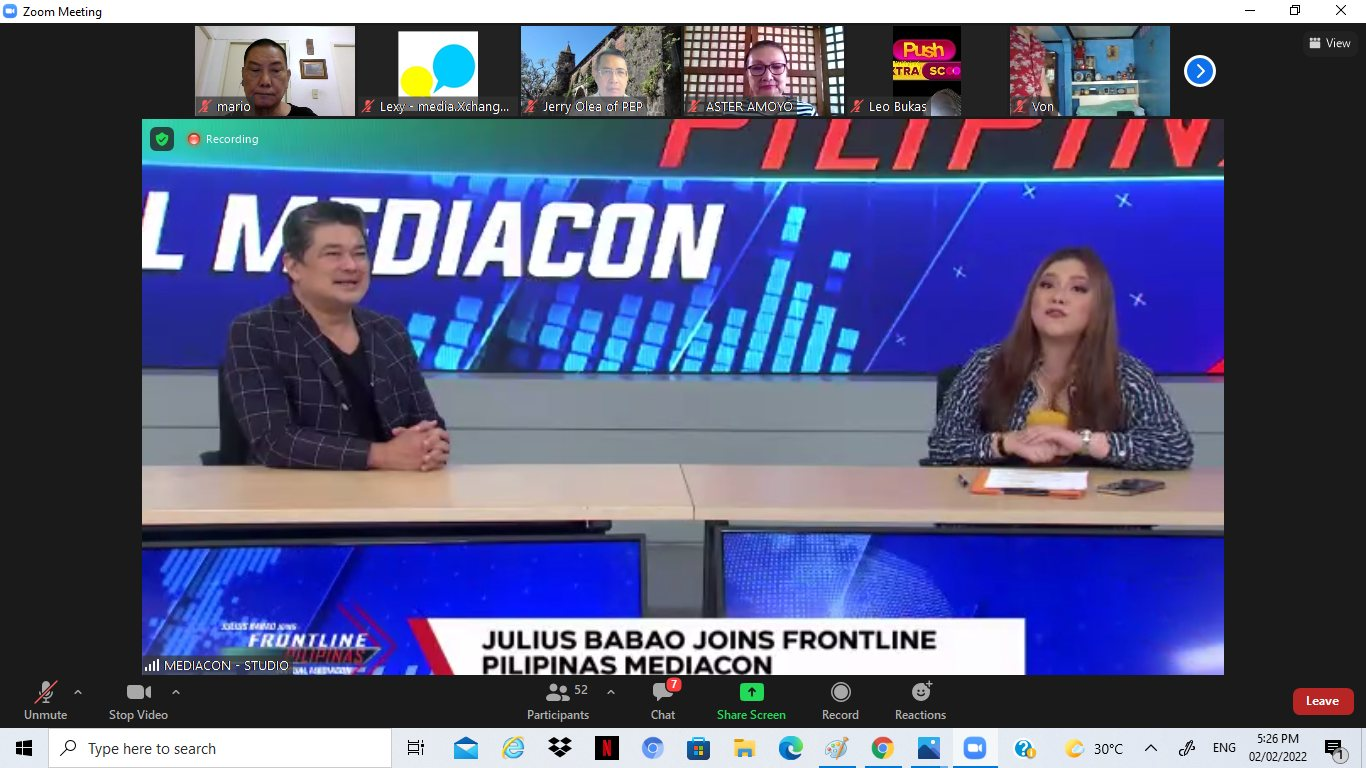Focus the taskbar search box

220,748
